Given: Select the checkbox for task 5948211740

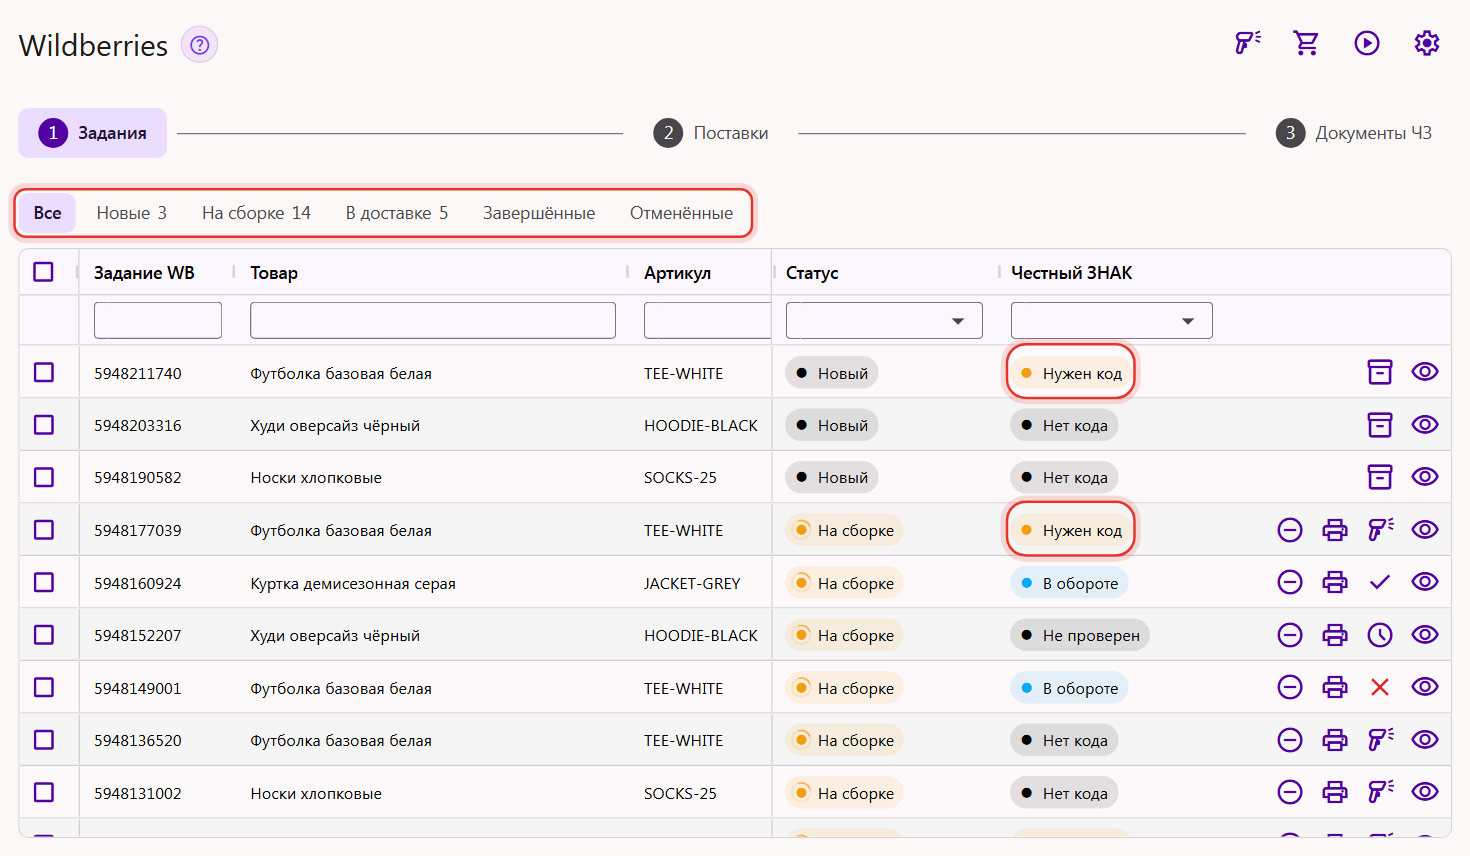Looking at the screenshot, I should 44,372.
